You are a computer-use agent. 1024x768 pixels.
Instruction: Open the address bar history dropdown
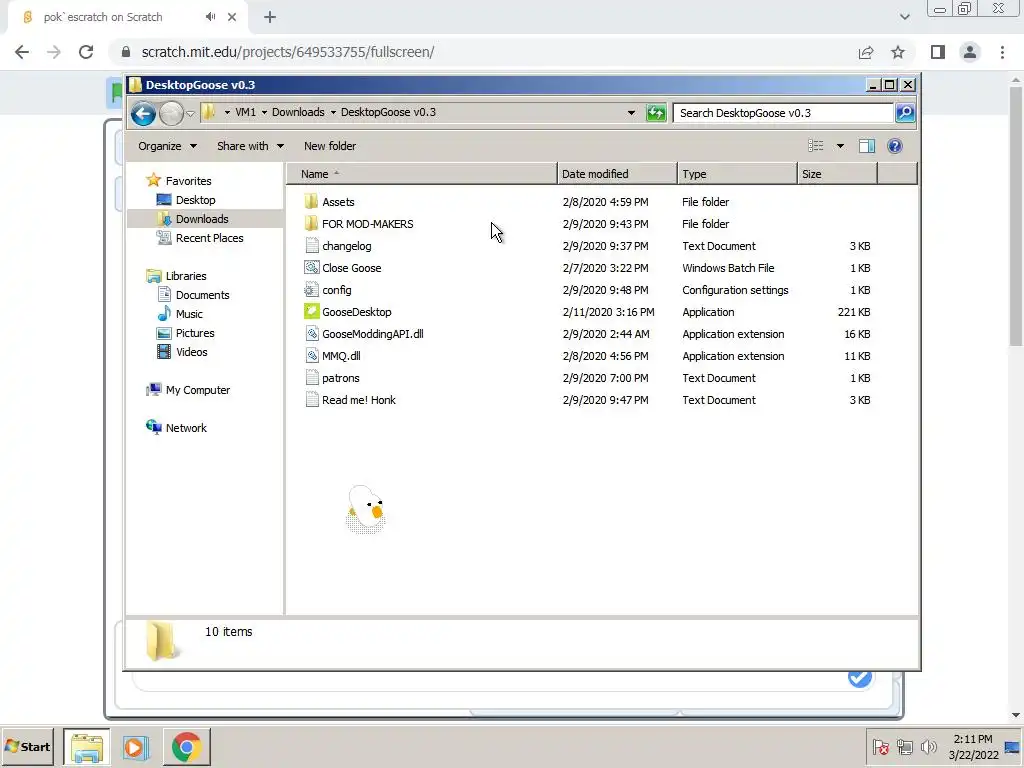pos(631,113)
